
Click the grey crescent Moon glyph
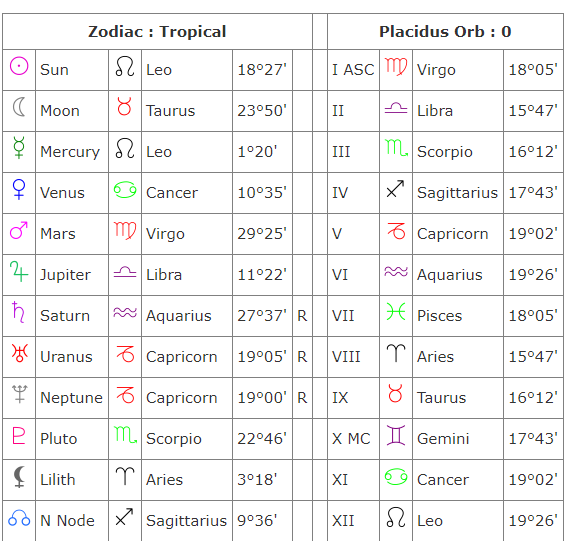pyautogui.click(x=19, y=107)
